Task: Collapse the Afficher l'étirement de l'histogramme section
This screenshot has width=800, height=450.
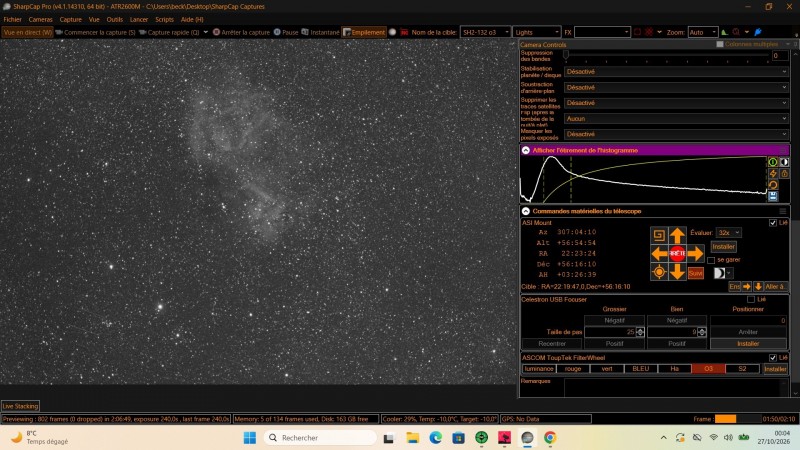Action: tap(526, 151)
